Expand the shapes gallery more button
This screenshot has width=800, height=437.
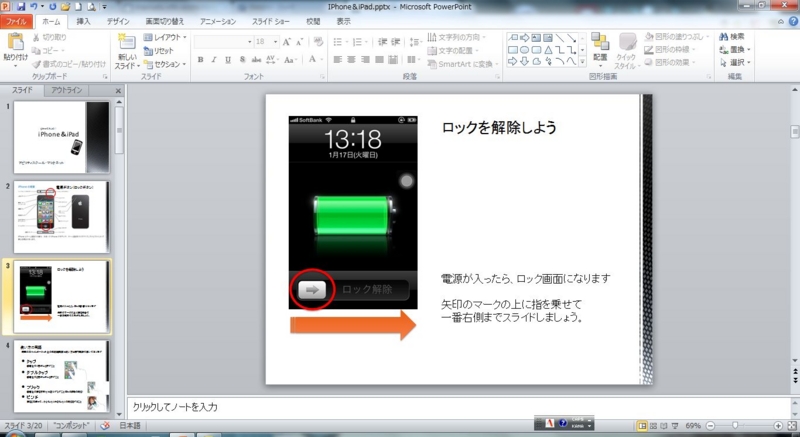pos(582,62)
